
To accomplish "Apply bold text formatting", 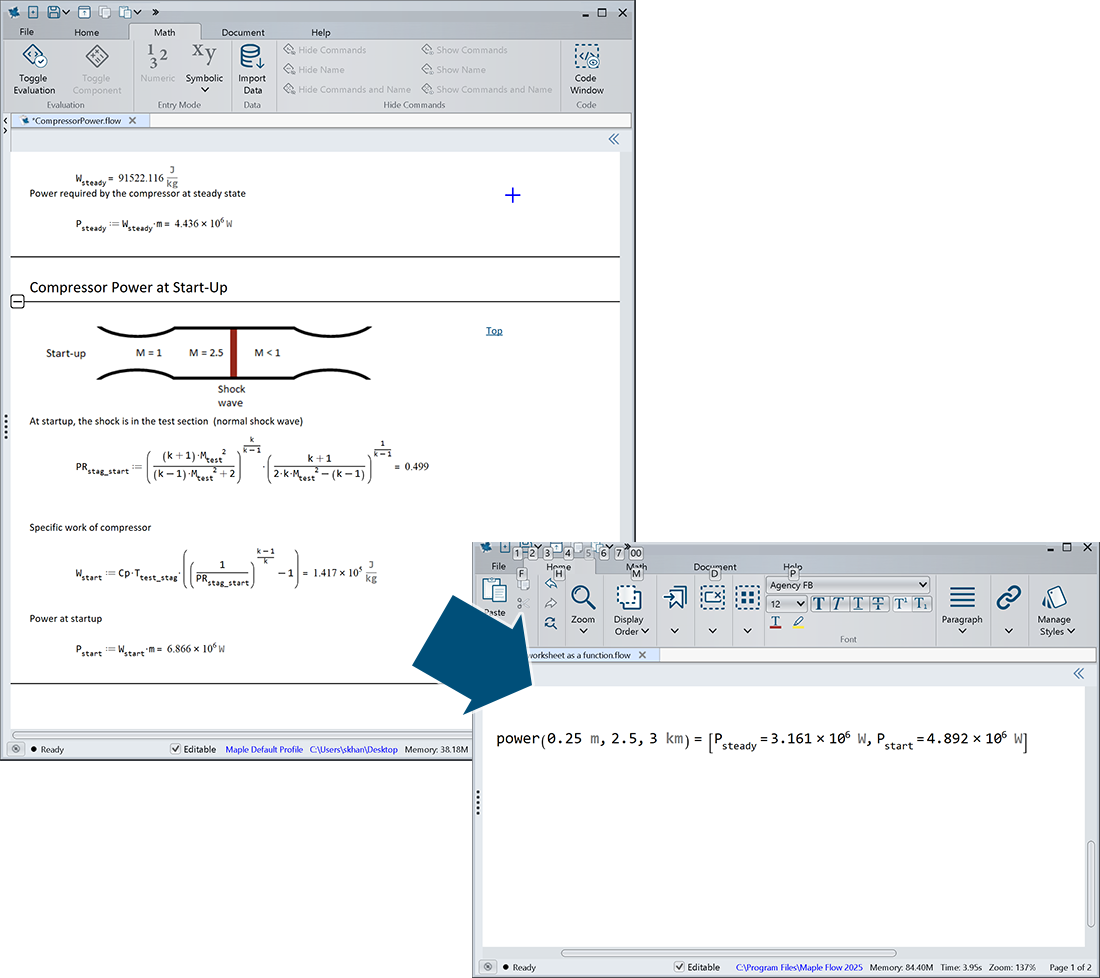I will pos(818,603).
